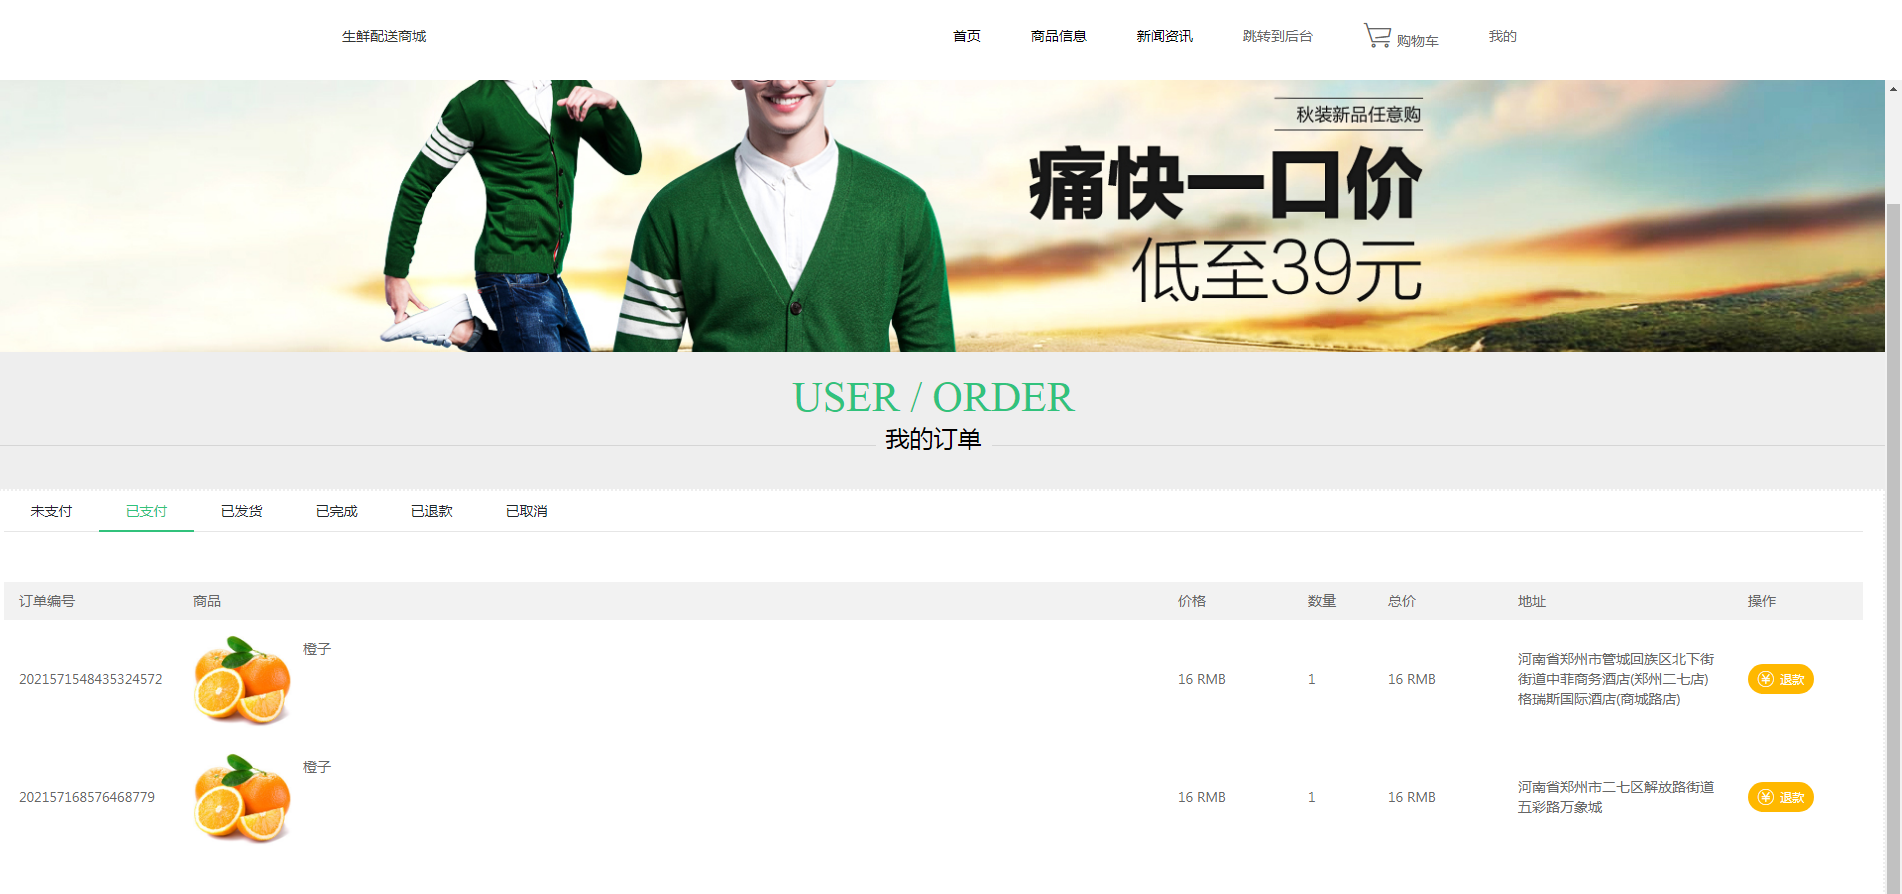
Task: Open the 购物车 text link
Action: click(1418, 41)
